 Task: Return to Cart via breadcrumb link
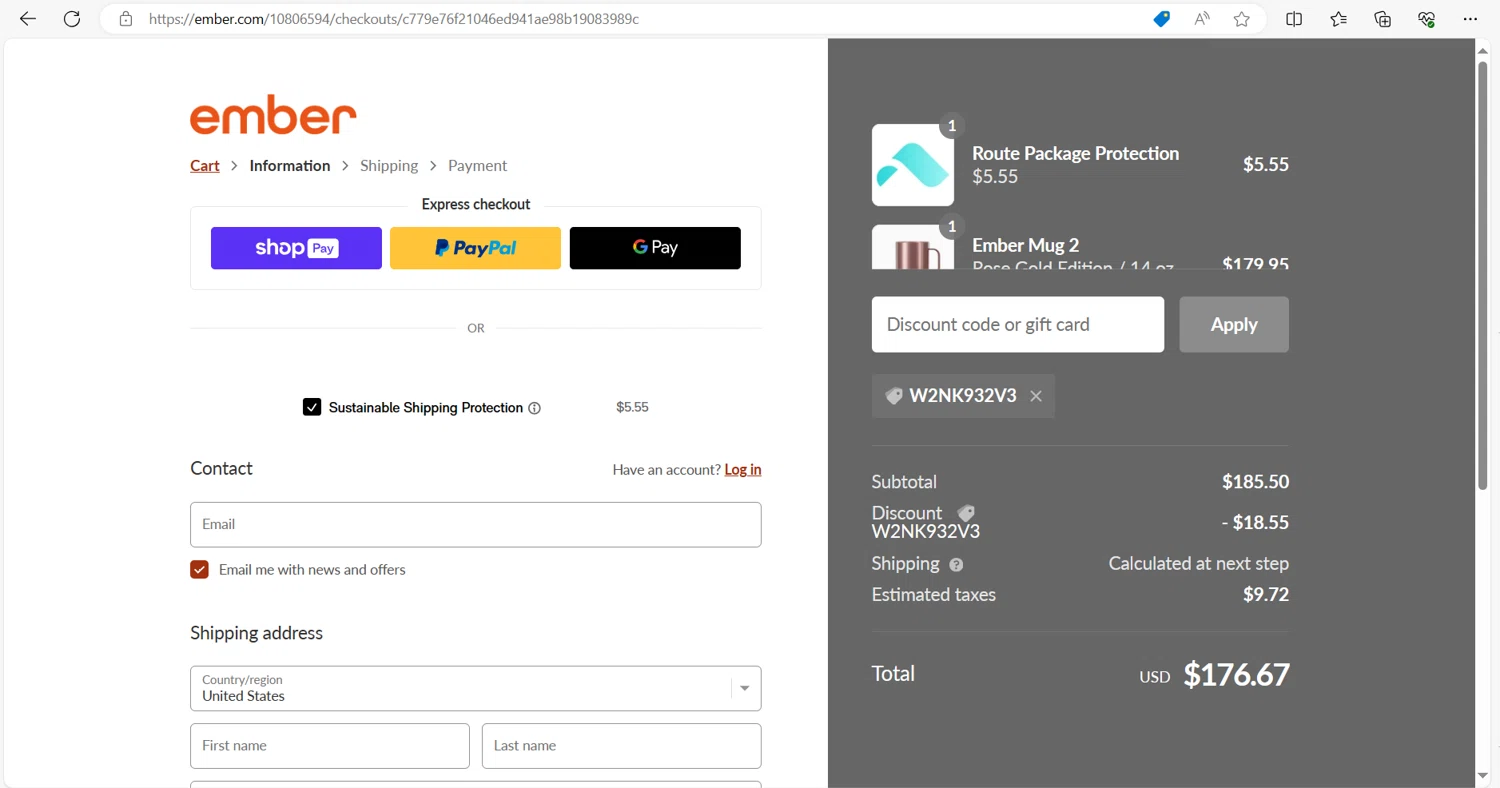pos(205,165)
